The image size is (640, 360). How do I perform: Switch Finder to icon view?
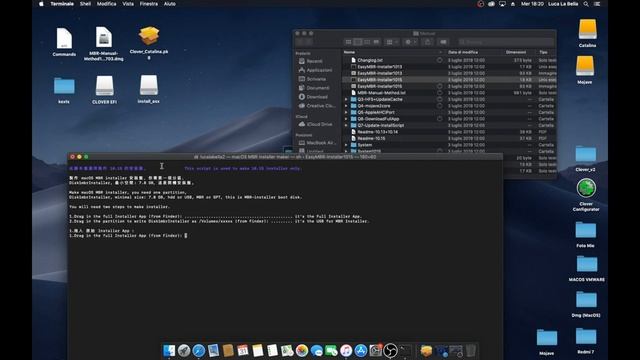click(x=348, y=42)
